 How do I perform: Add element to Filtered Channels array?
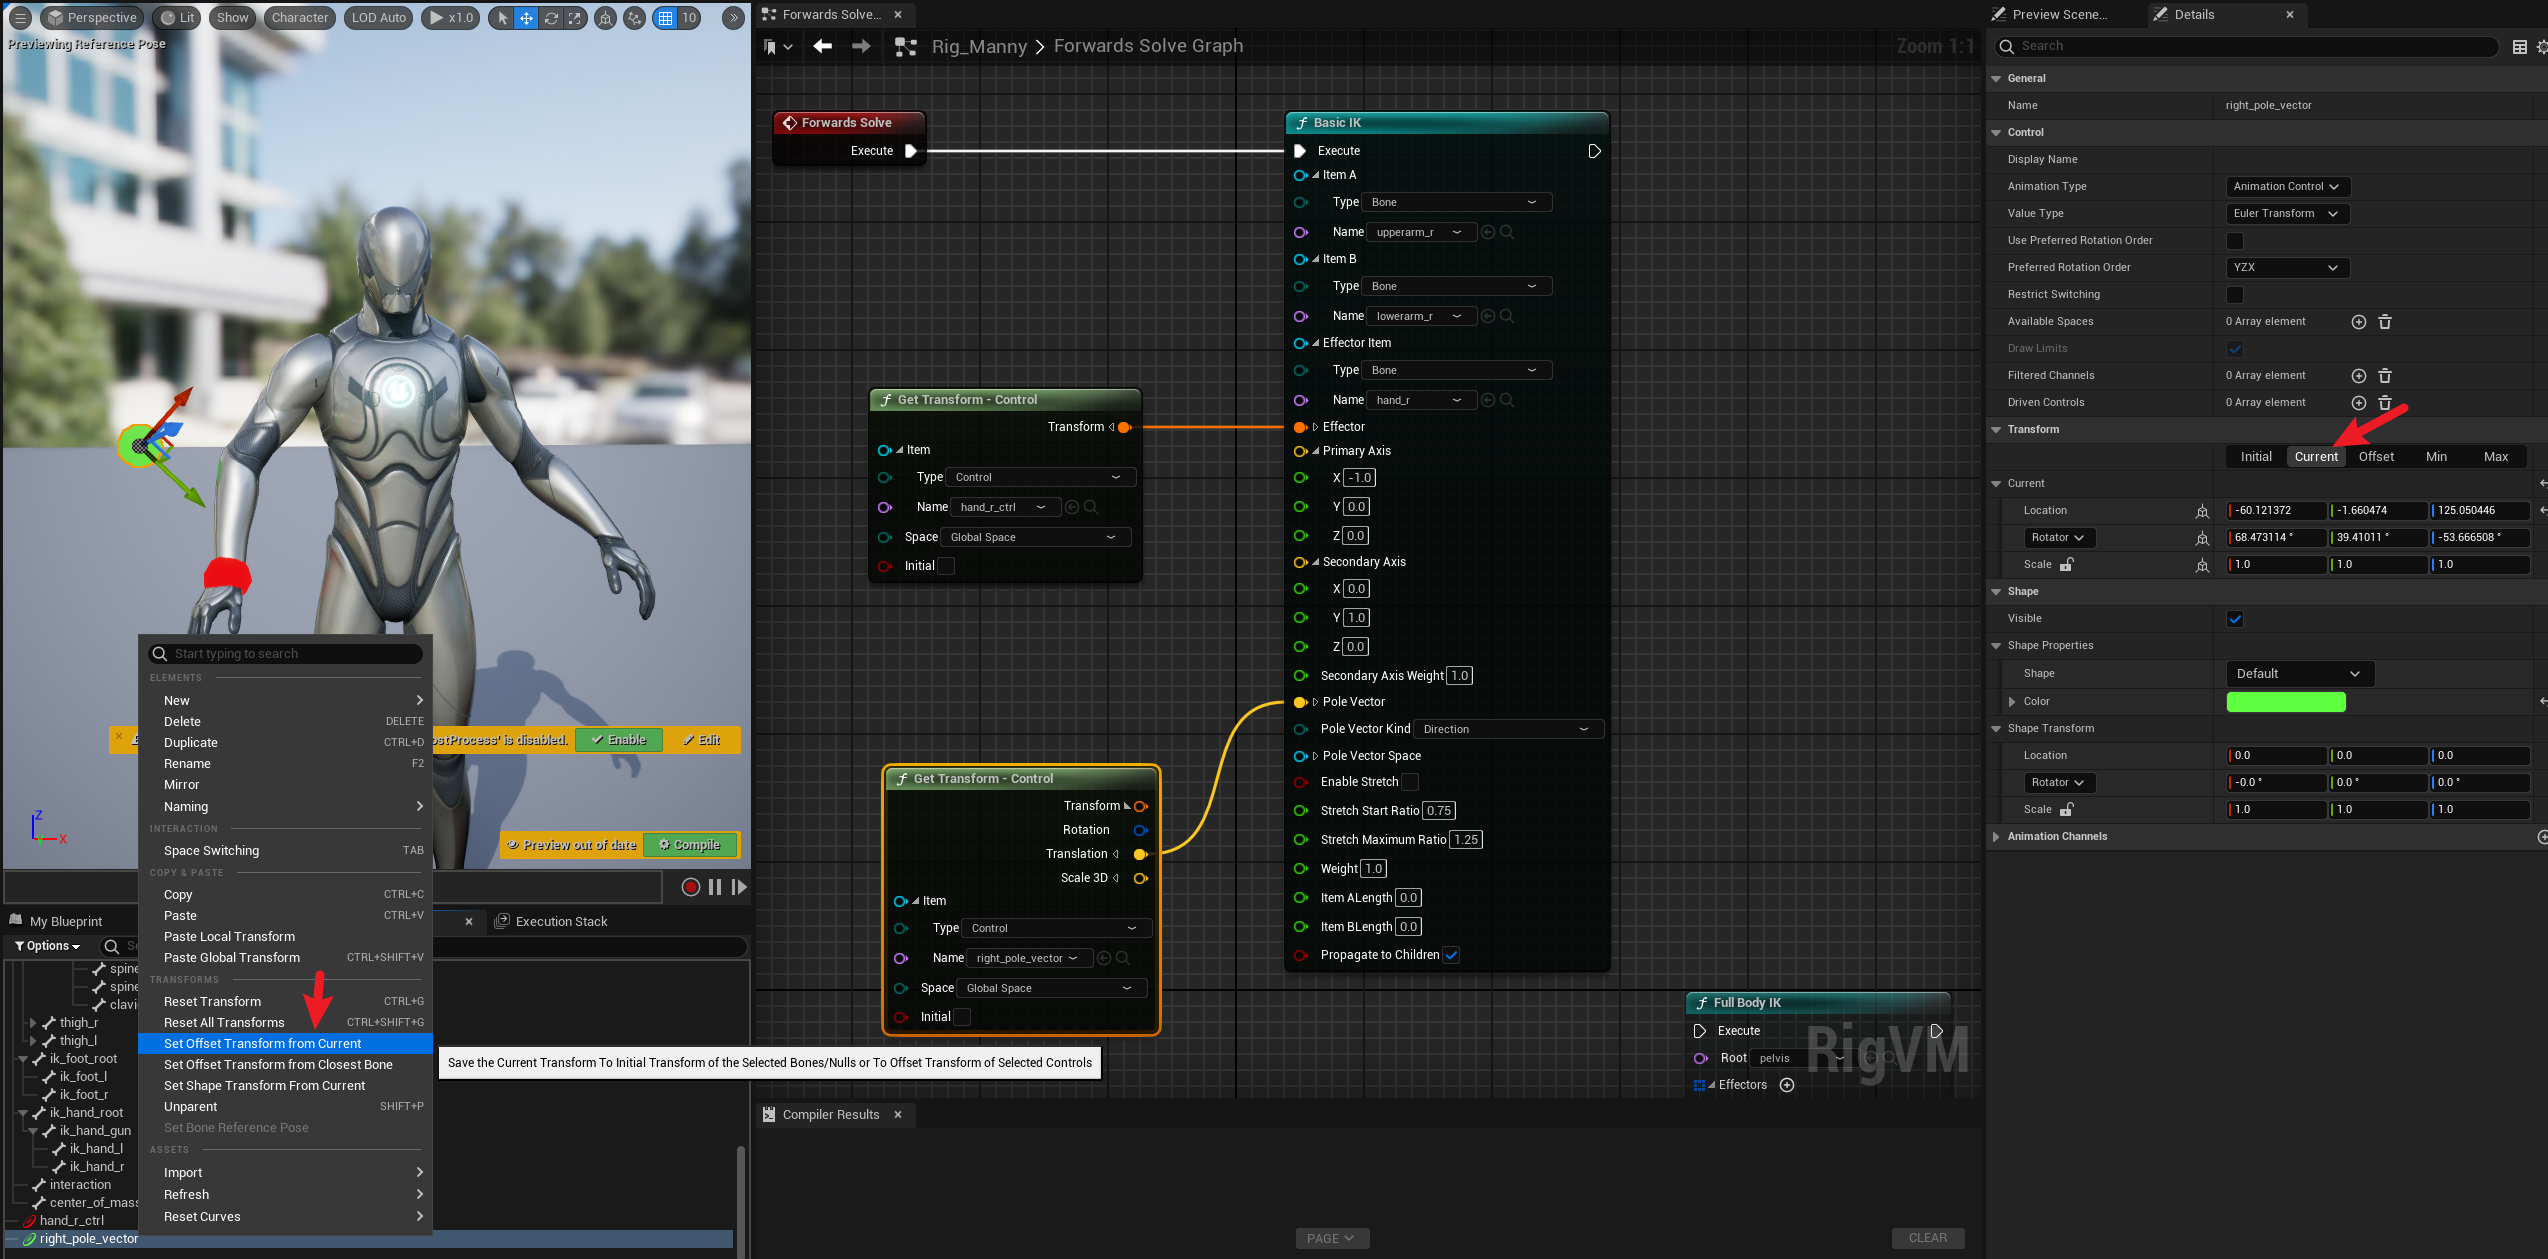pyautogui.click(x=2358, y=376)
